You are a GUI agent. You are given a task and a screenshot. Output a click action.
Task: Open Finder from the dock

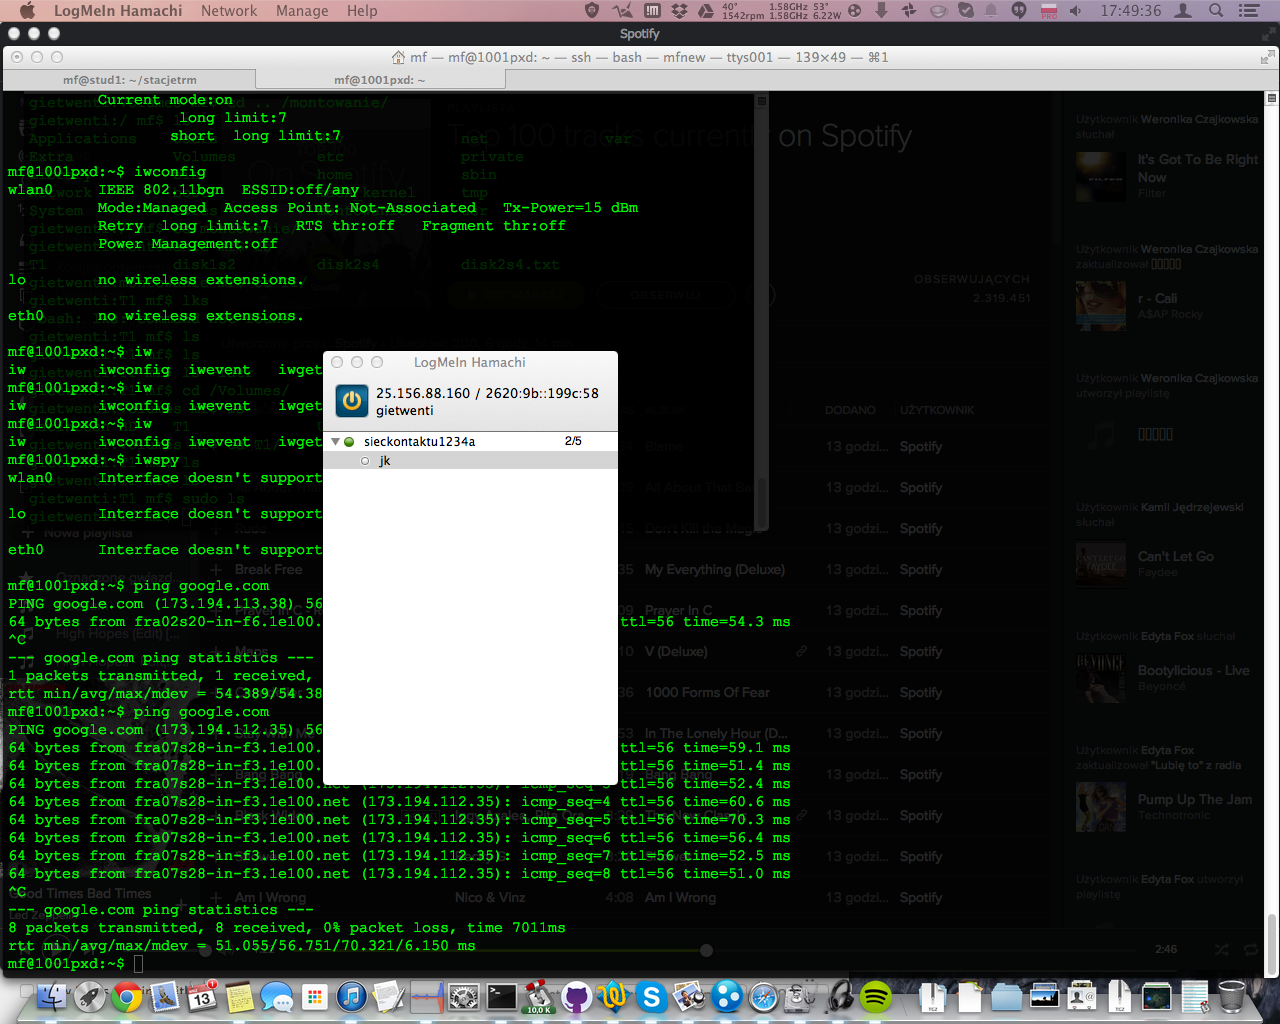(x=52, y=997)
